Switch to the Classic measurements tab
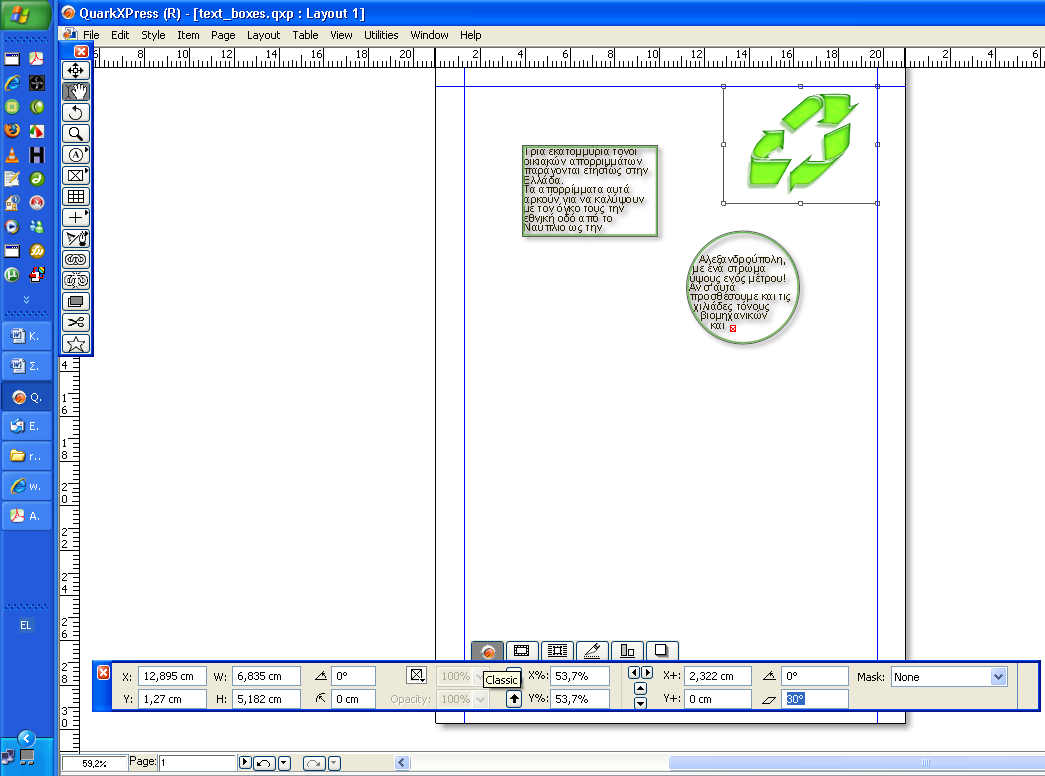 pyautogui.click(x=487, y=651)
